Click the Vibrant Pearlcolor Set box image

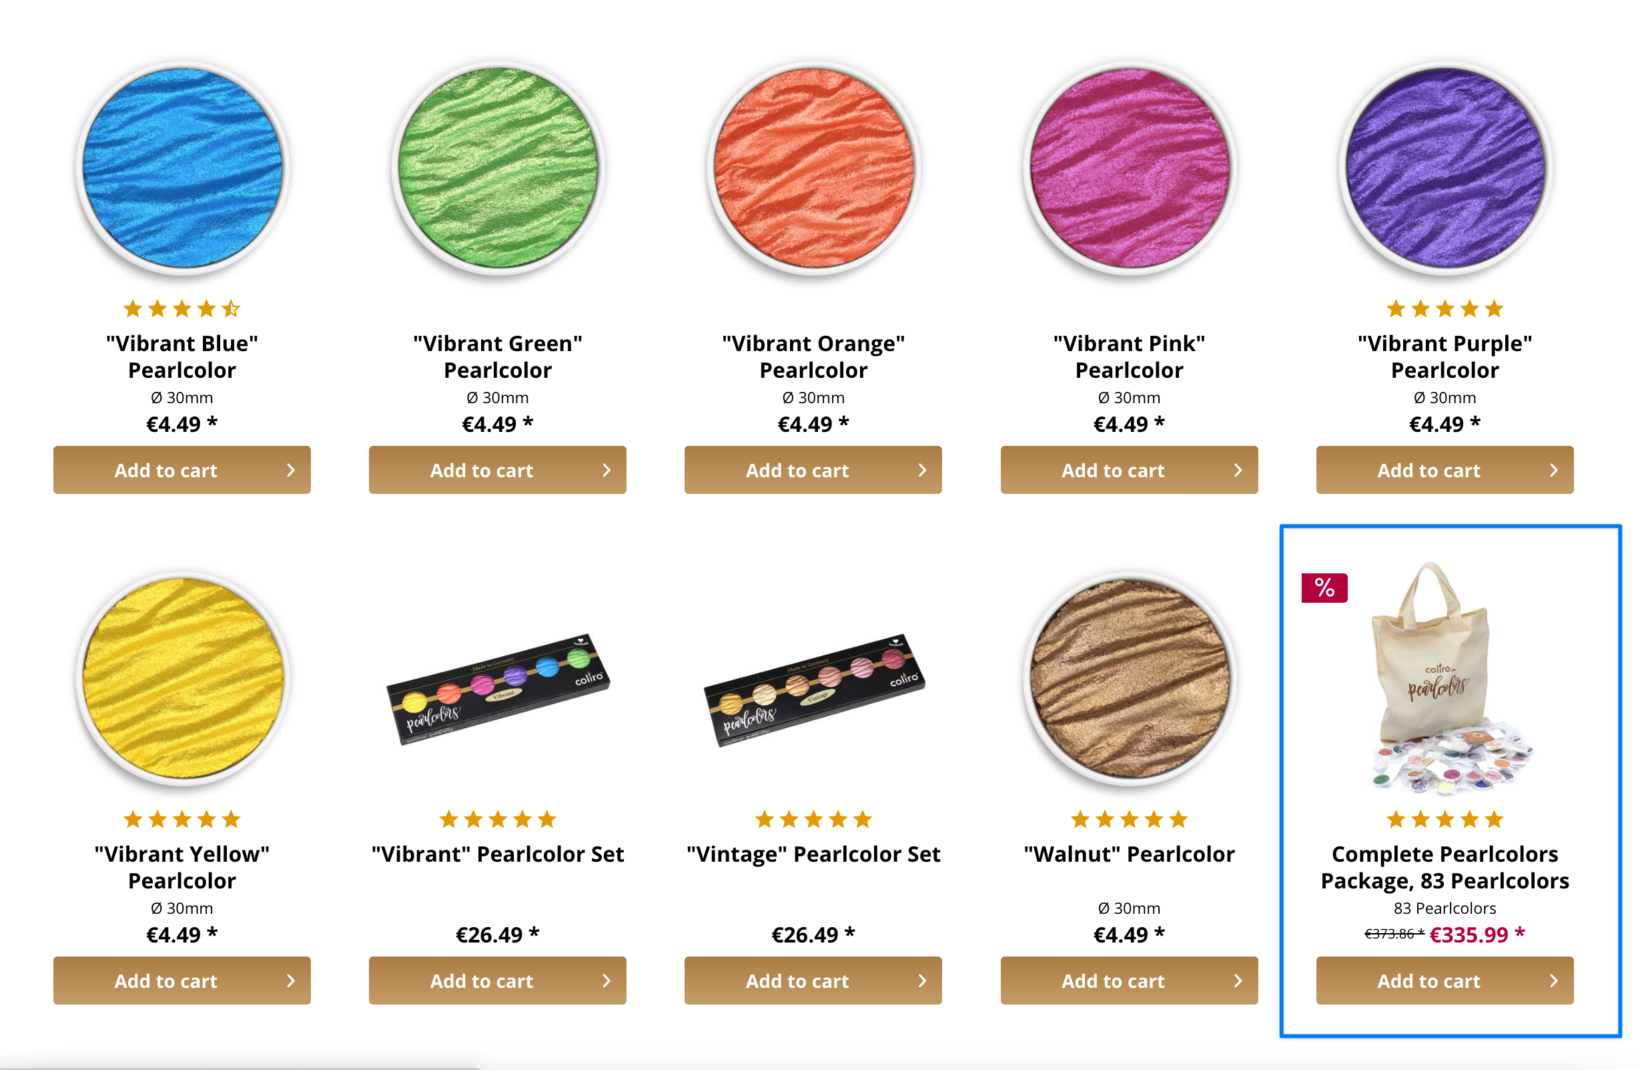tap(497, 690)
